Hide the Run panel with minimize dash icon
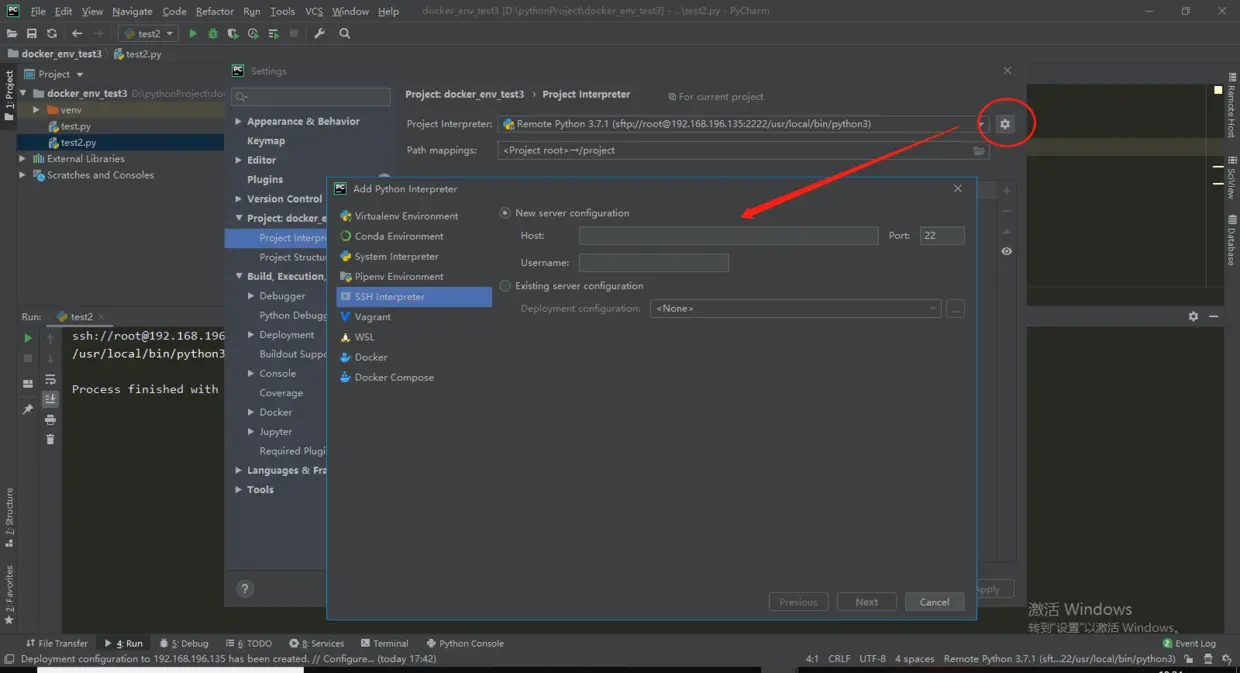This screenshot has width=1240, height=673. point(1213,316)
